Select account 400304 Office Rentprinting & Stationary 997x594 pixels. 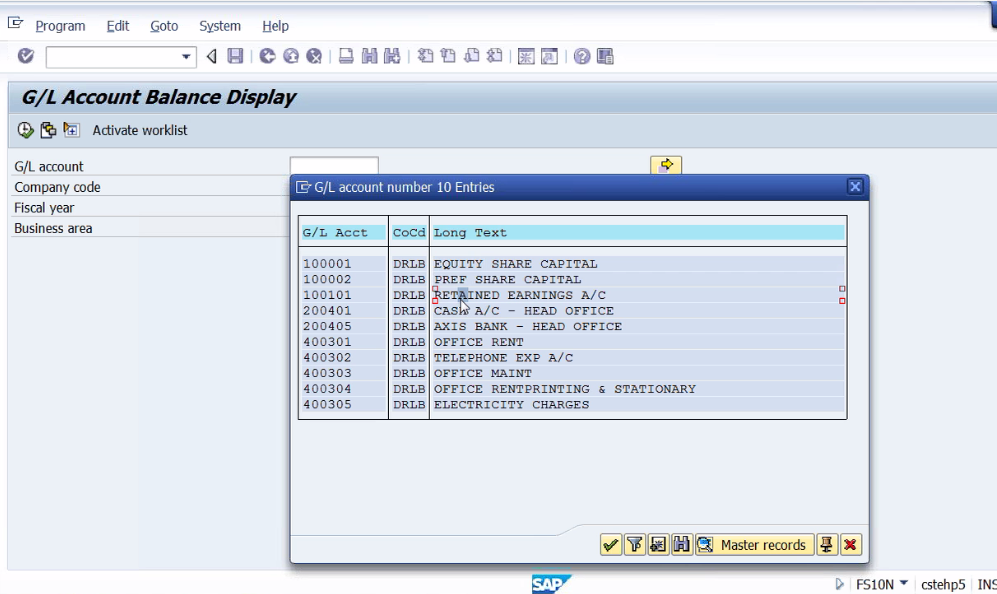coord(572,389)
